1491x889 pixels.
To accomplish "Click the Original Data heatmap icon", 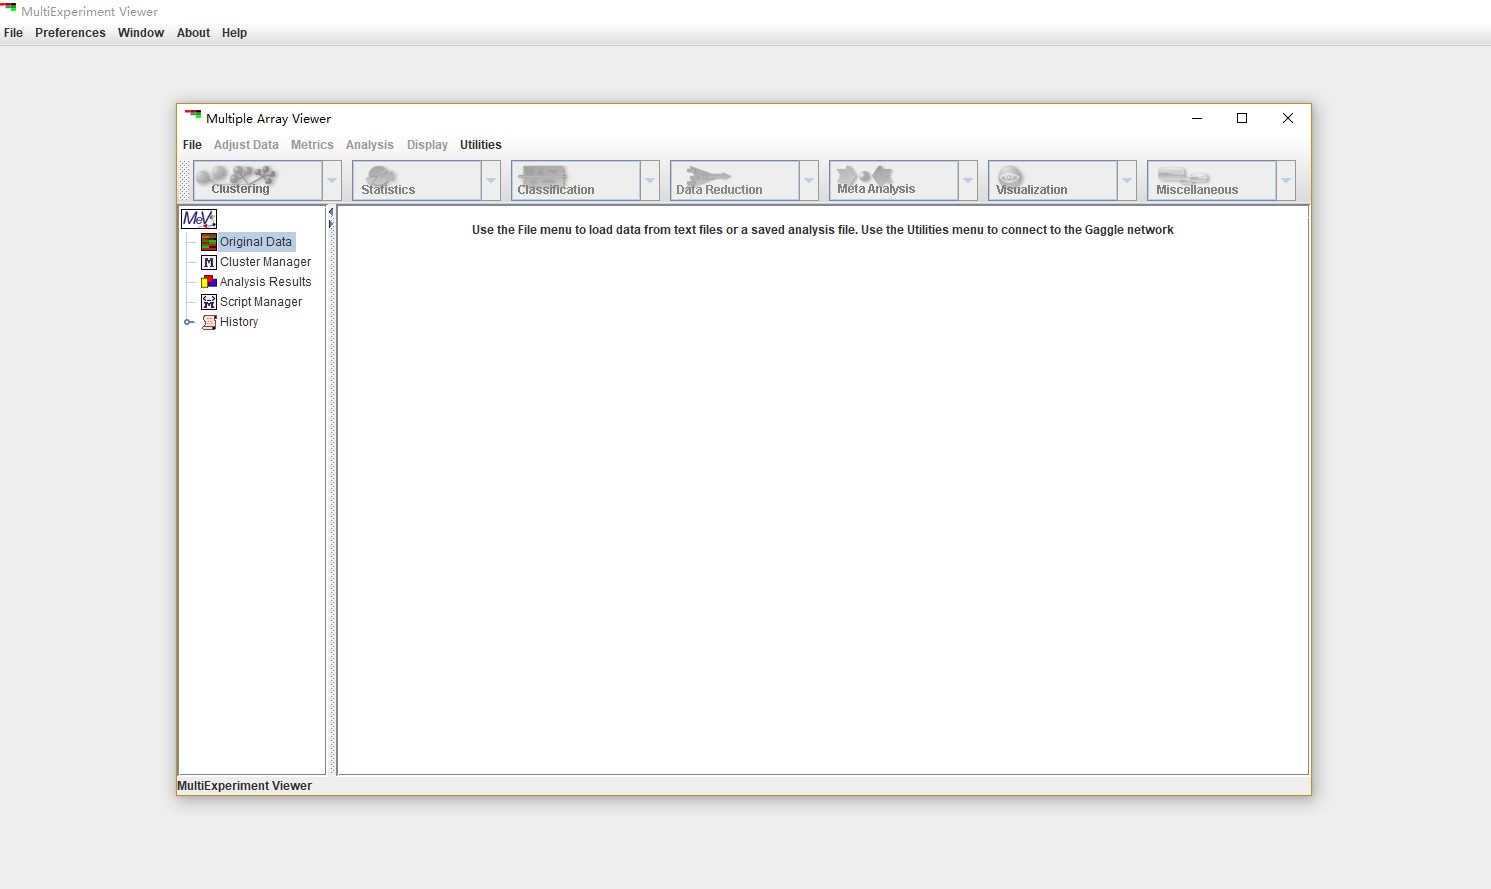I will [209, 242].
